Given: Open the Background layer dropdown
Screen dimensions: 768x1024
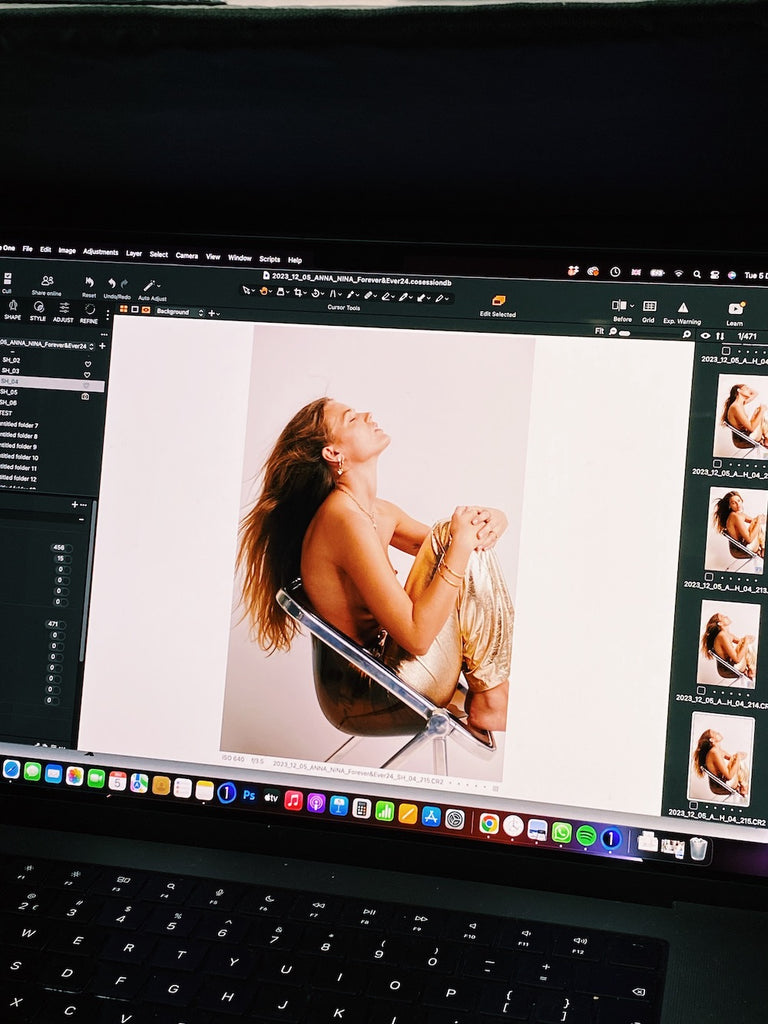Looking at the screenshot, I should coord(180,312).
